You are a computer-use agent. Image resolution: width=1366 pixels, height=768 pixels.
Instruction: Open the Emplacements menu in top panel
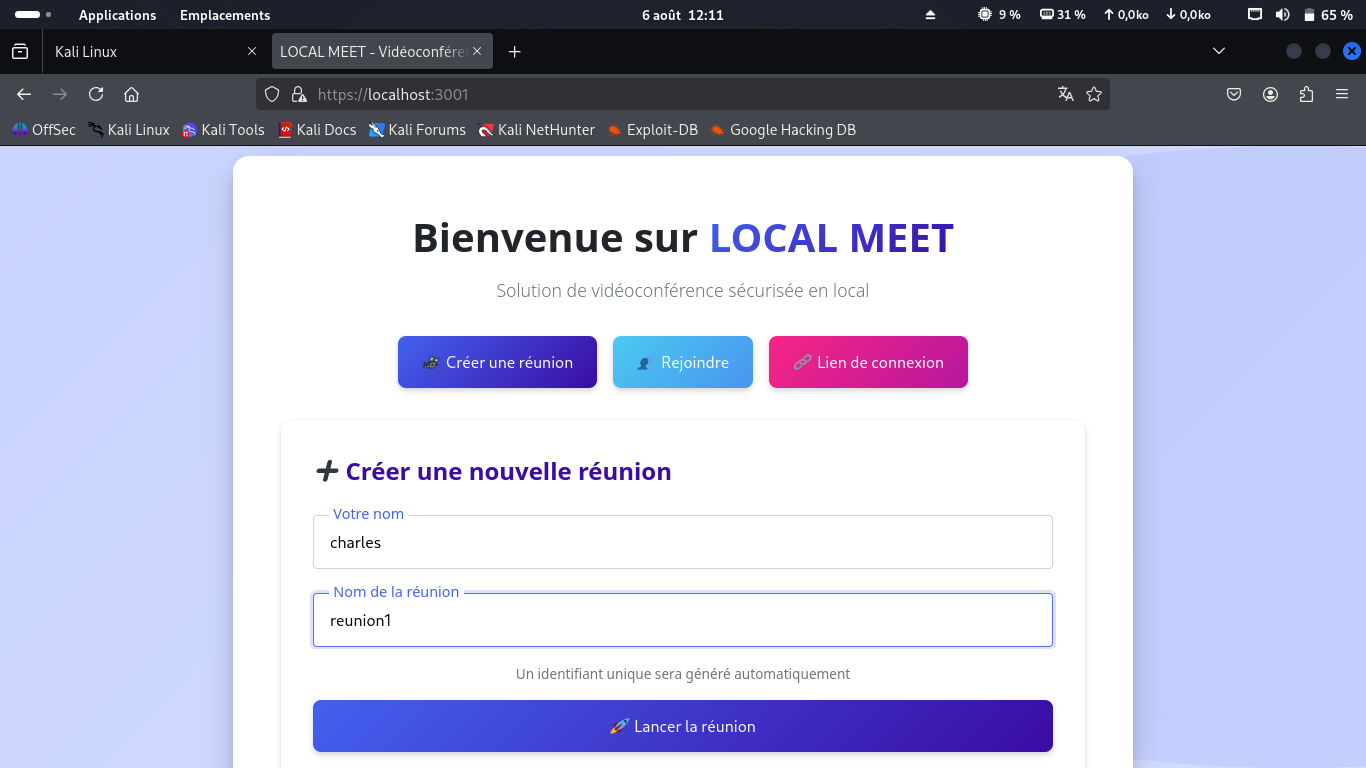point(225,15)
